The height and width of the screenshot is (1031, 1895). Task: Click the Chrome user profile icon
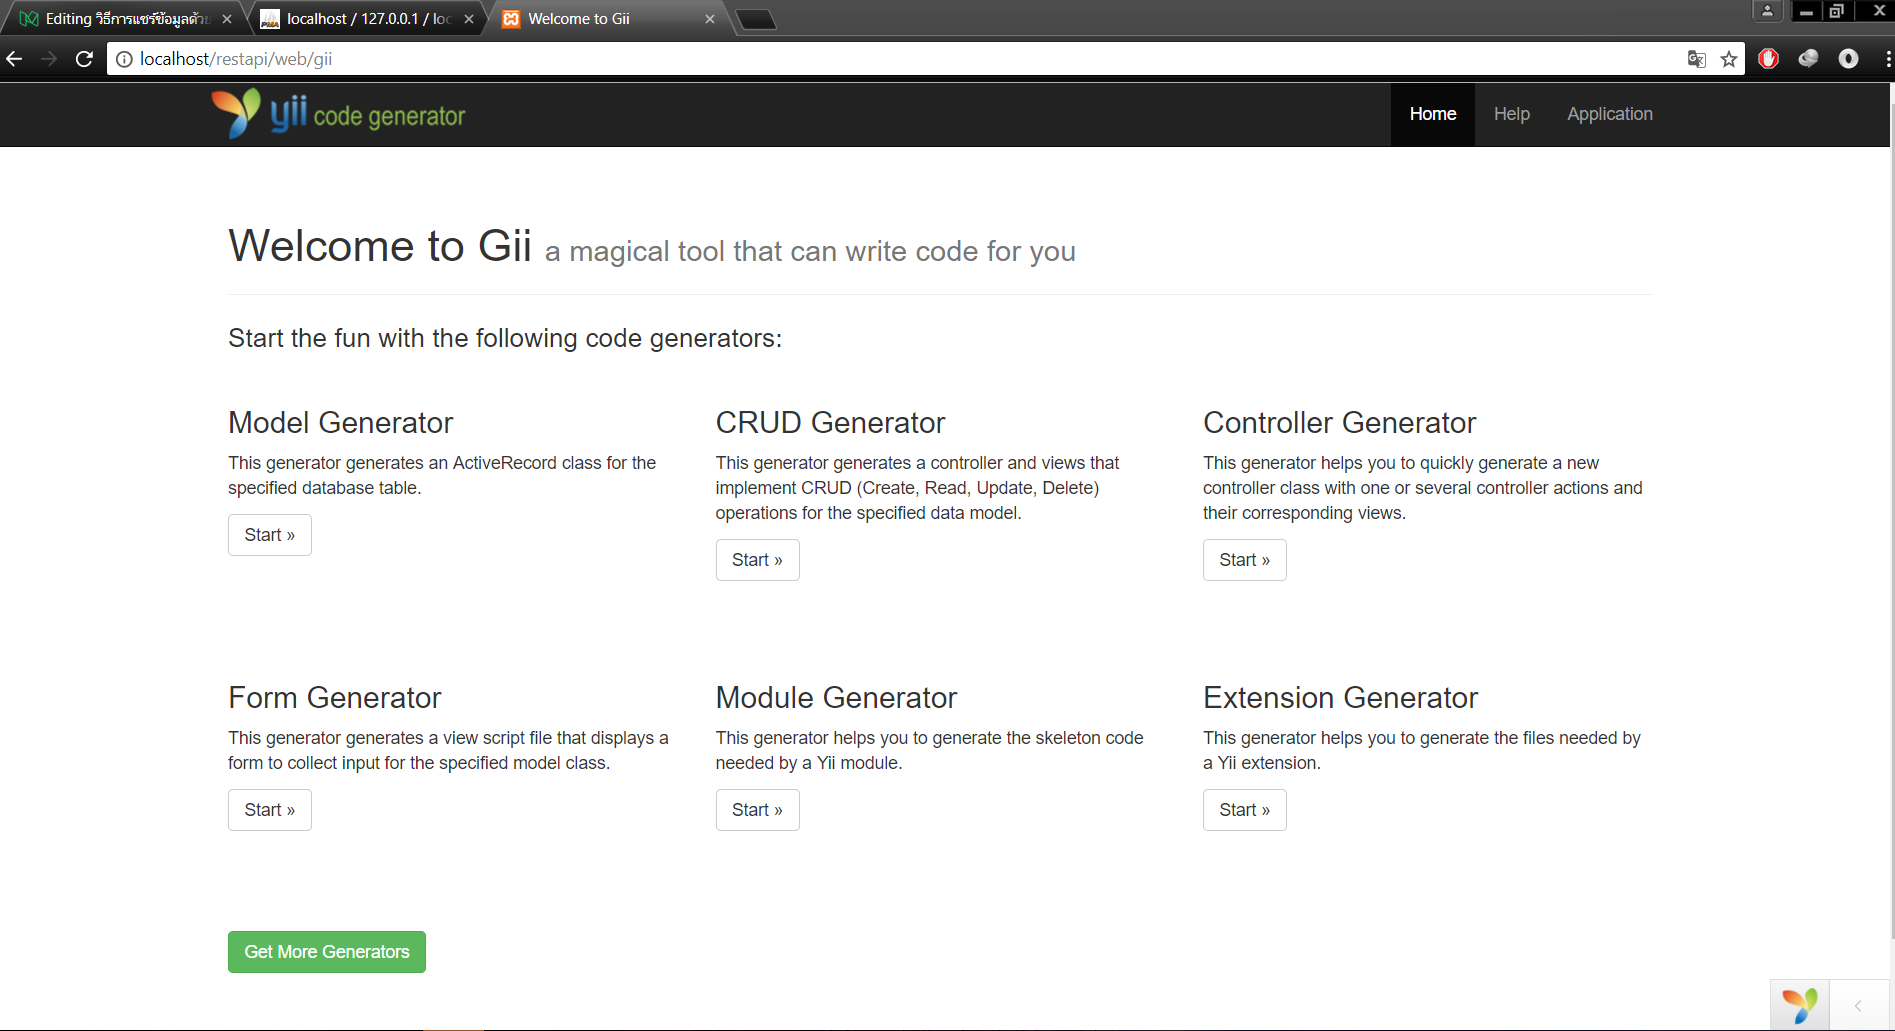1767,11
